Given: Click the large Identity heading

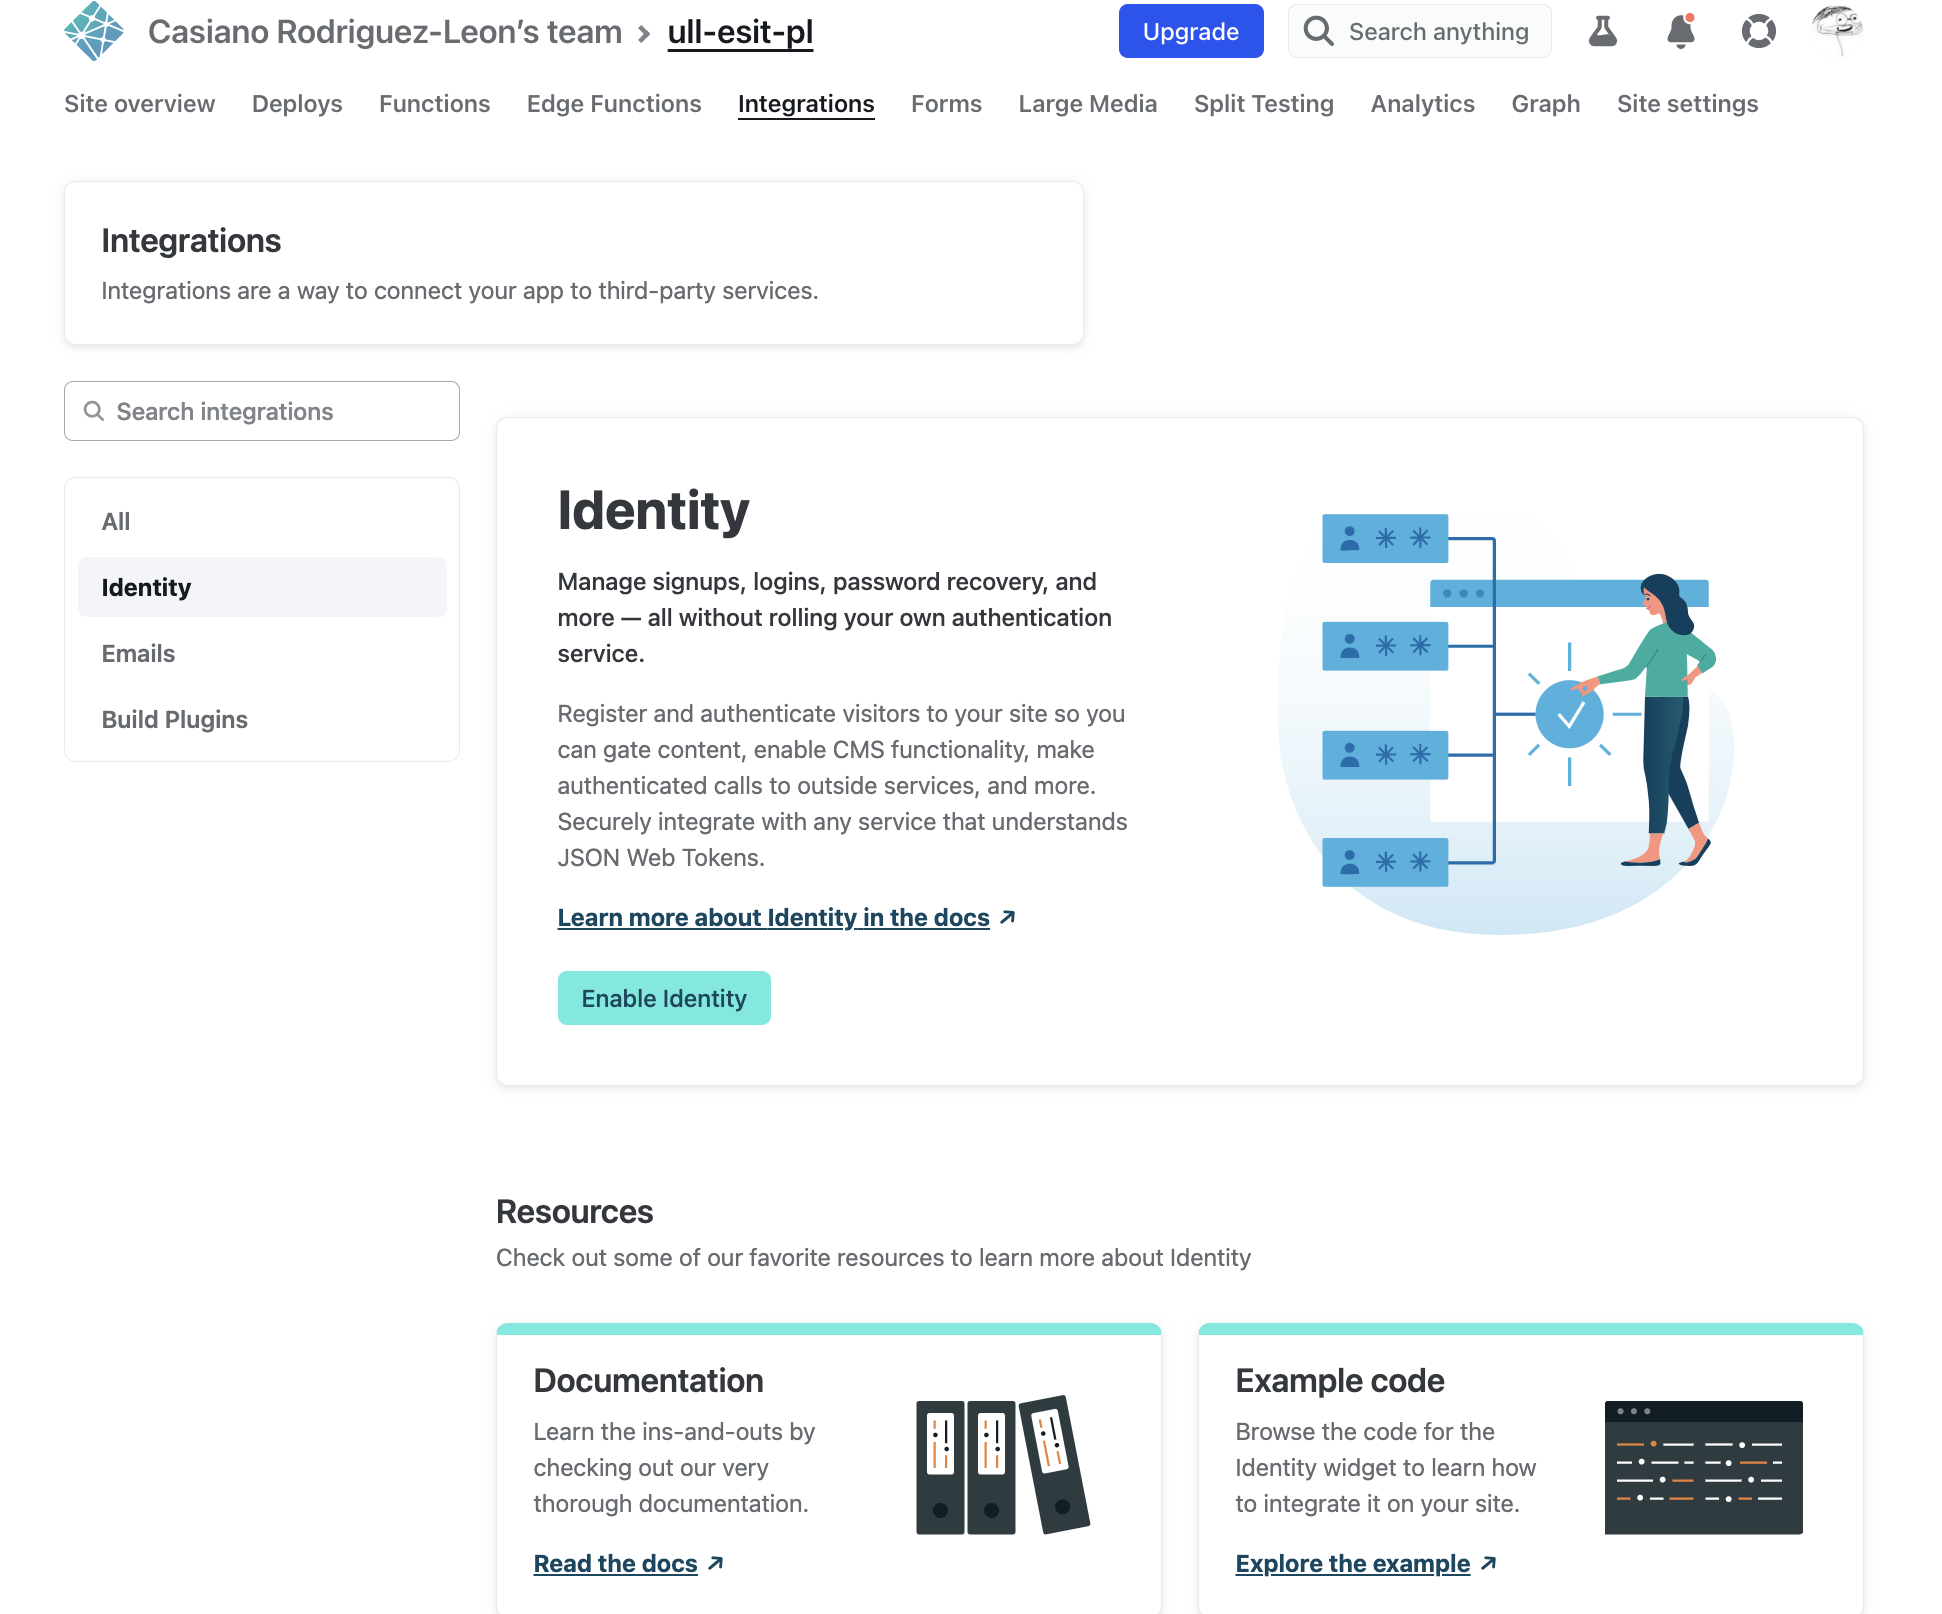Looking at the screenshot, I should point(653,510).
